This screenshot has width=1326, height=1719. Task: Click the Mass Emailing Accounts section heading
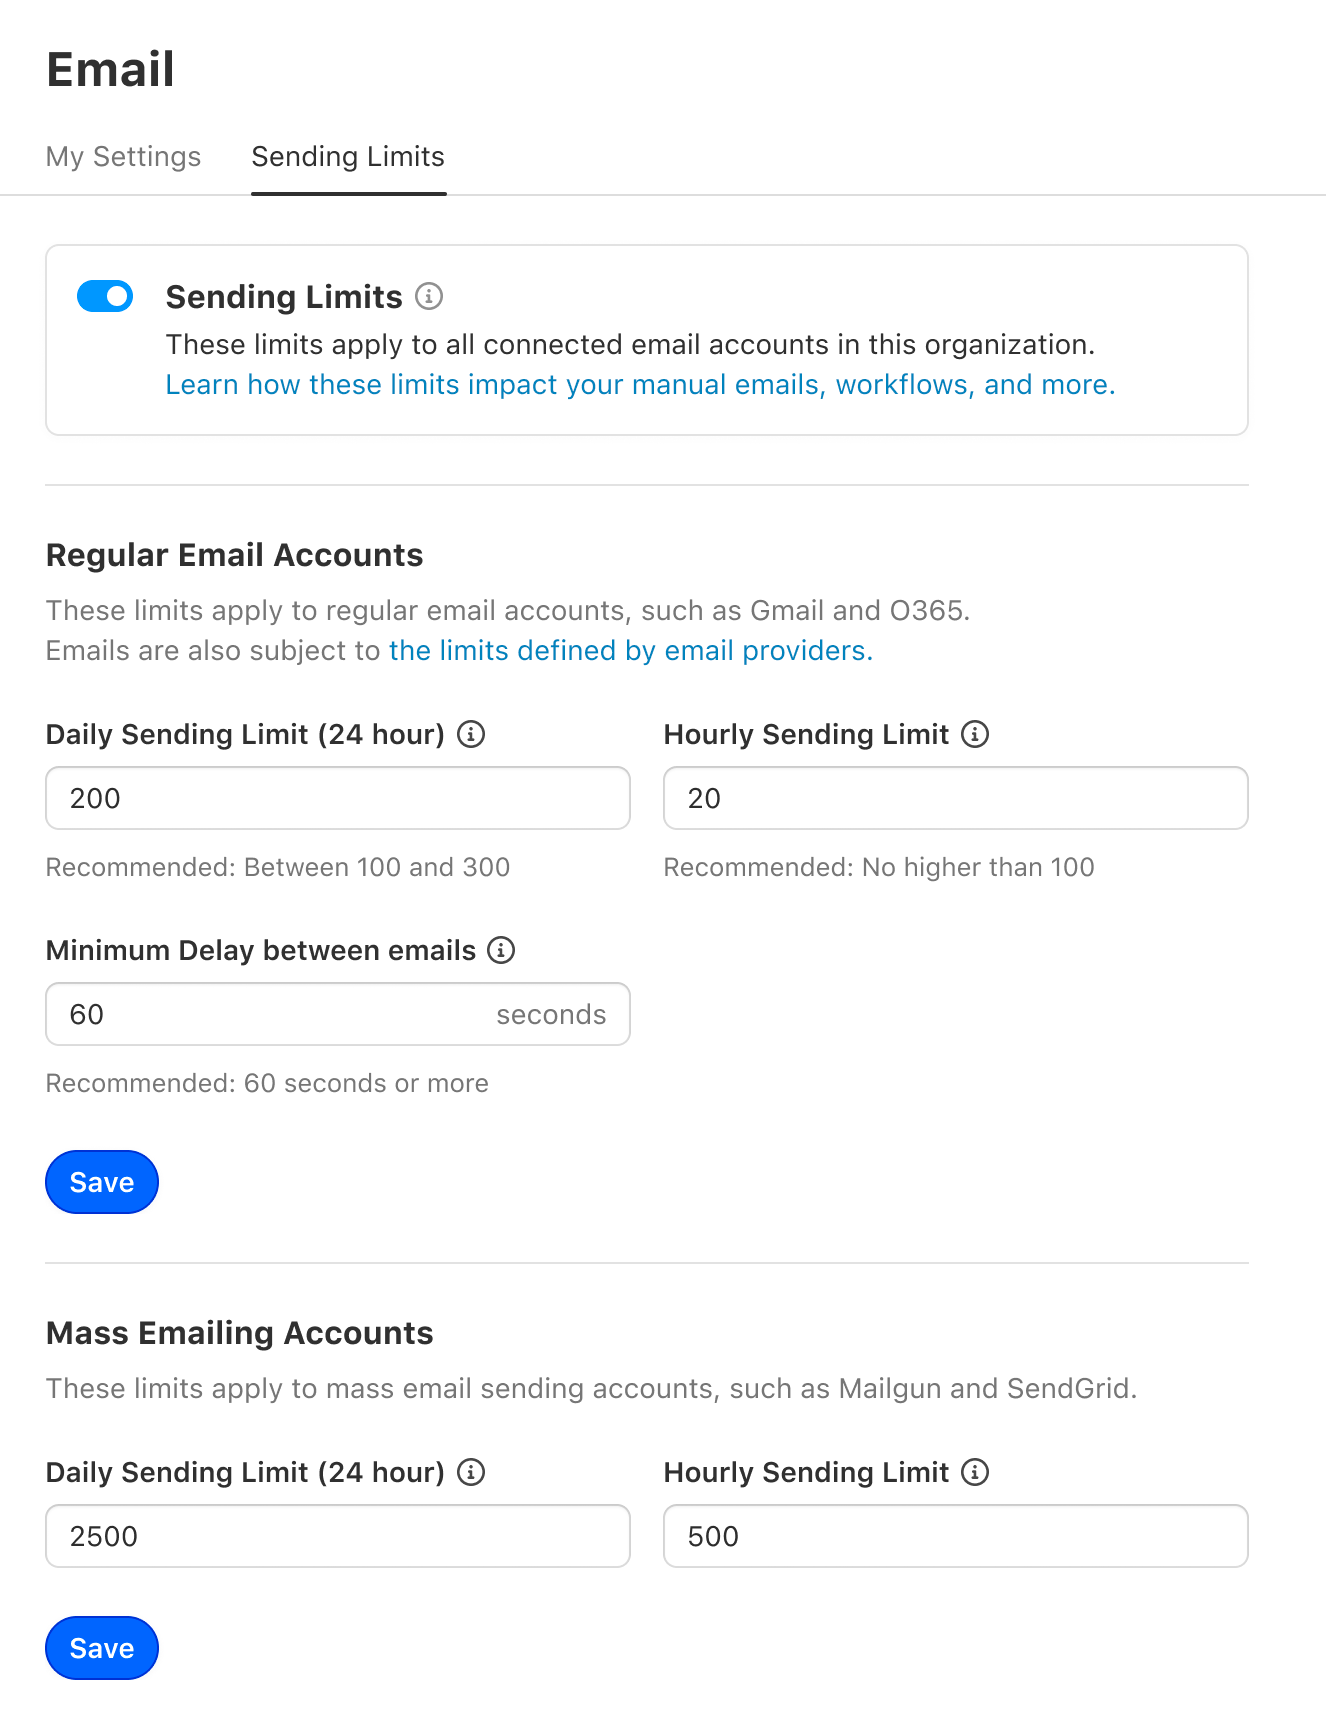pos(240,1333)
